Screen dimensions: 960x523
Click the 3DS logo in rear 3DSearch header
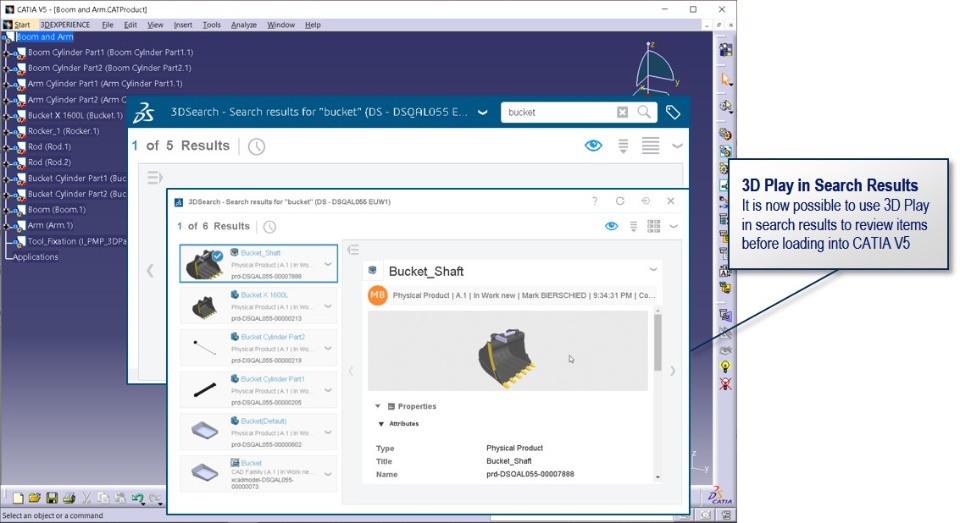[x=144, y=112]
